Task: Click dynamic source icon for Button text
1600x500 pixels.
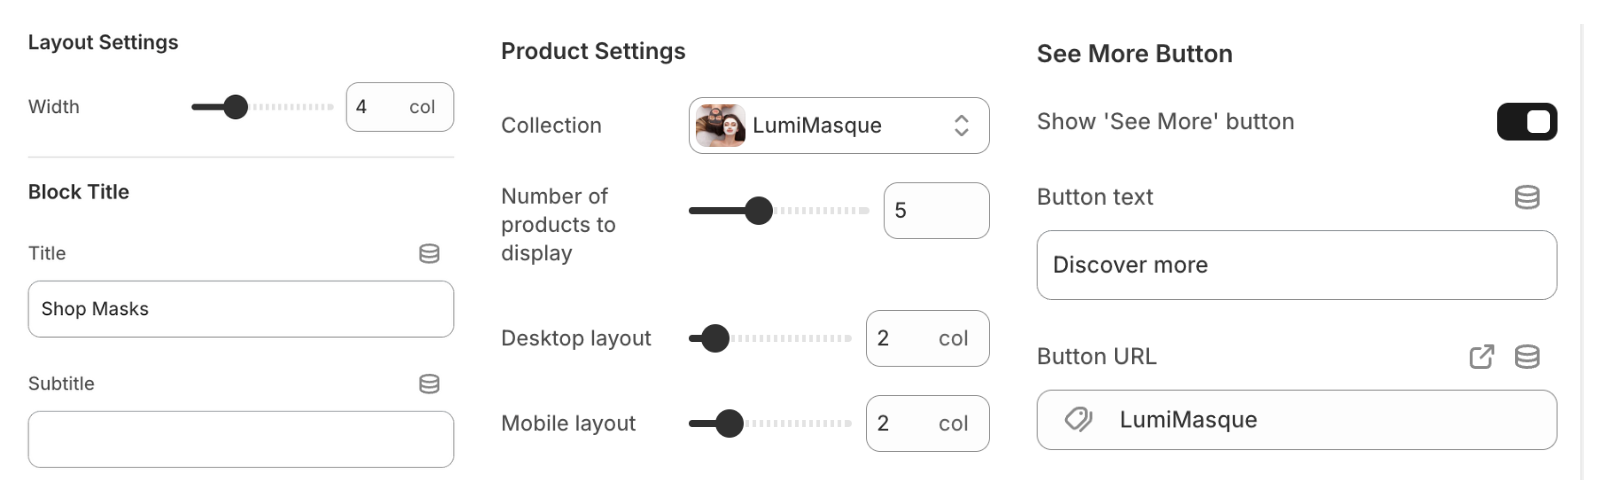Action: [1526, 197]
